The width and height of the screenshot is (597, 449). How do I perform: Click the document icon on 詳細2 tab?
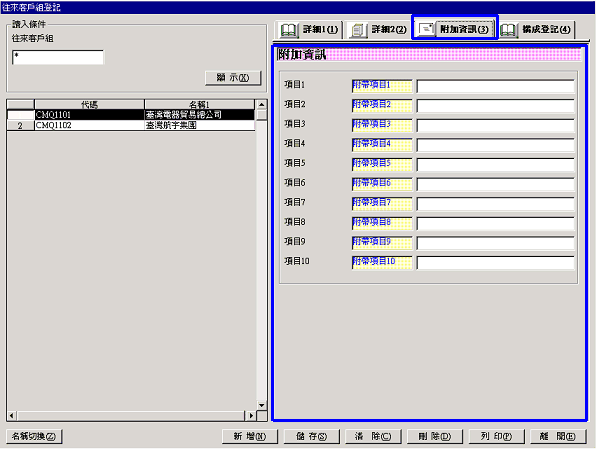(x=357, y=30)
